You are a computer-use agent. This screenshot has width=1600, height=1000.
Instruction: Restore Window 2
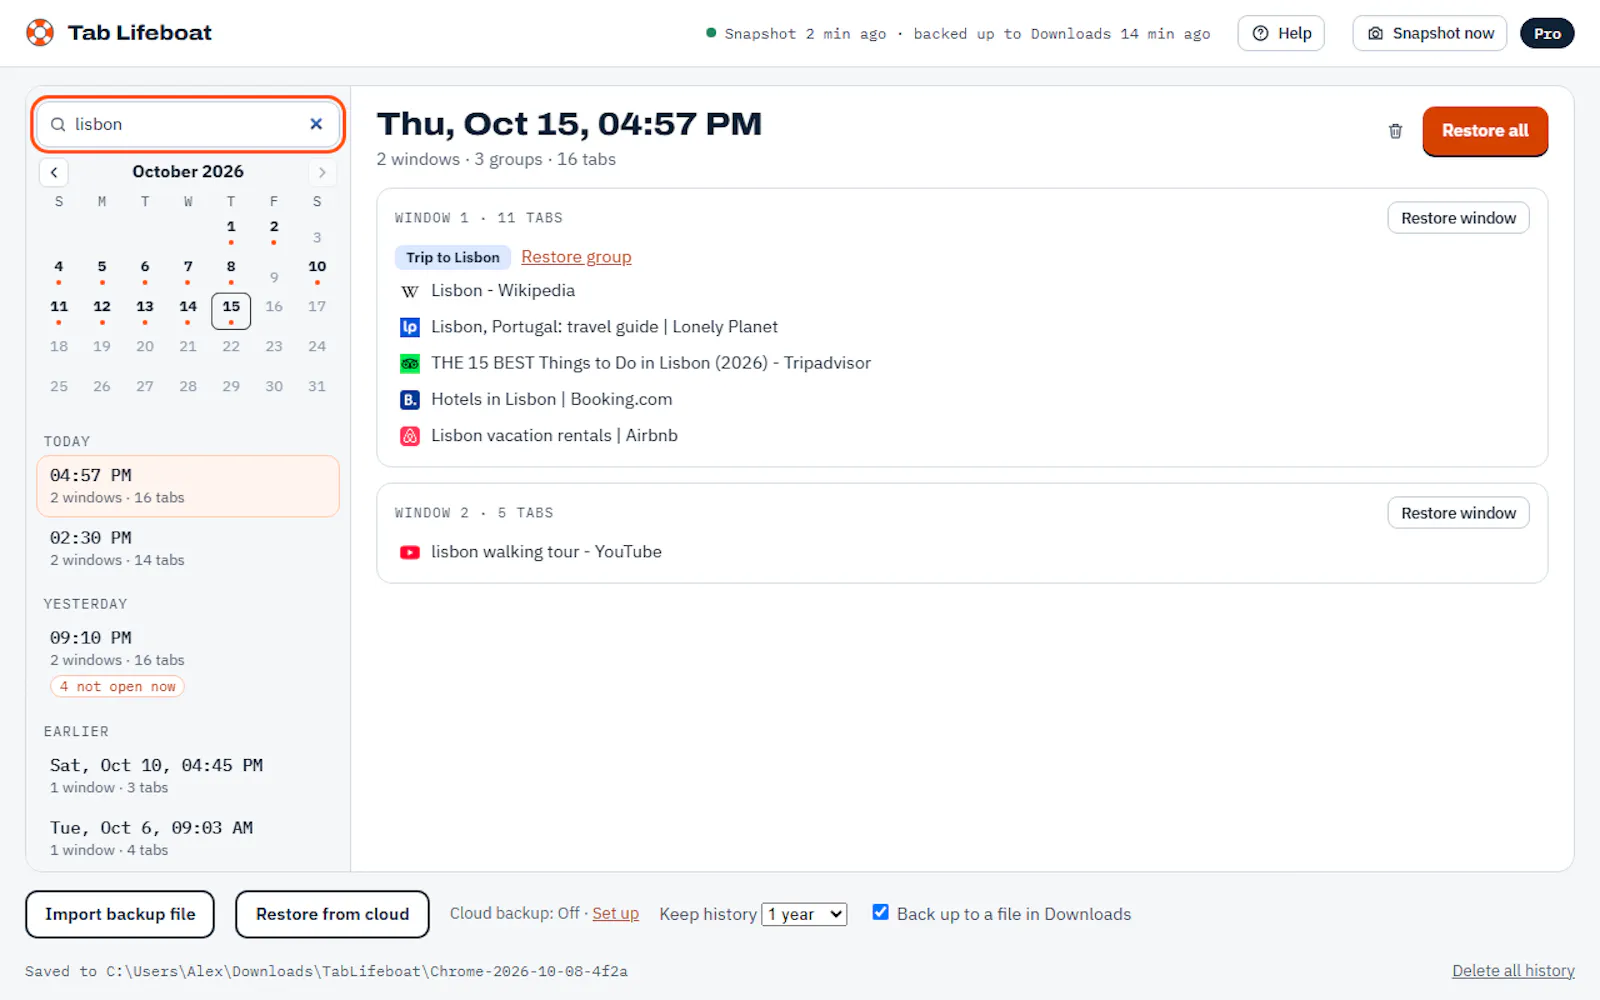tap(1458, 513)
